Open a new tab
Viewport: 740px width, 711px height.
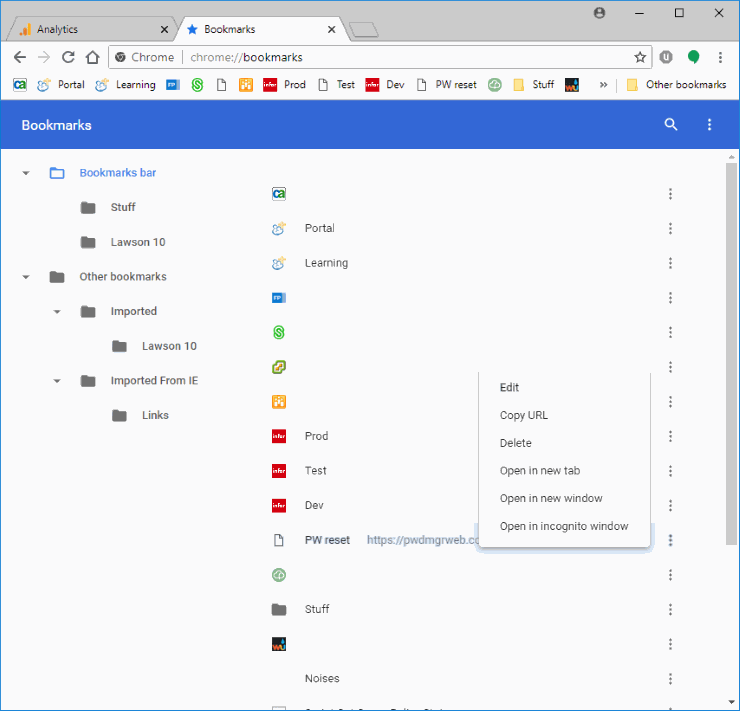tap(364, 30)
